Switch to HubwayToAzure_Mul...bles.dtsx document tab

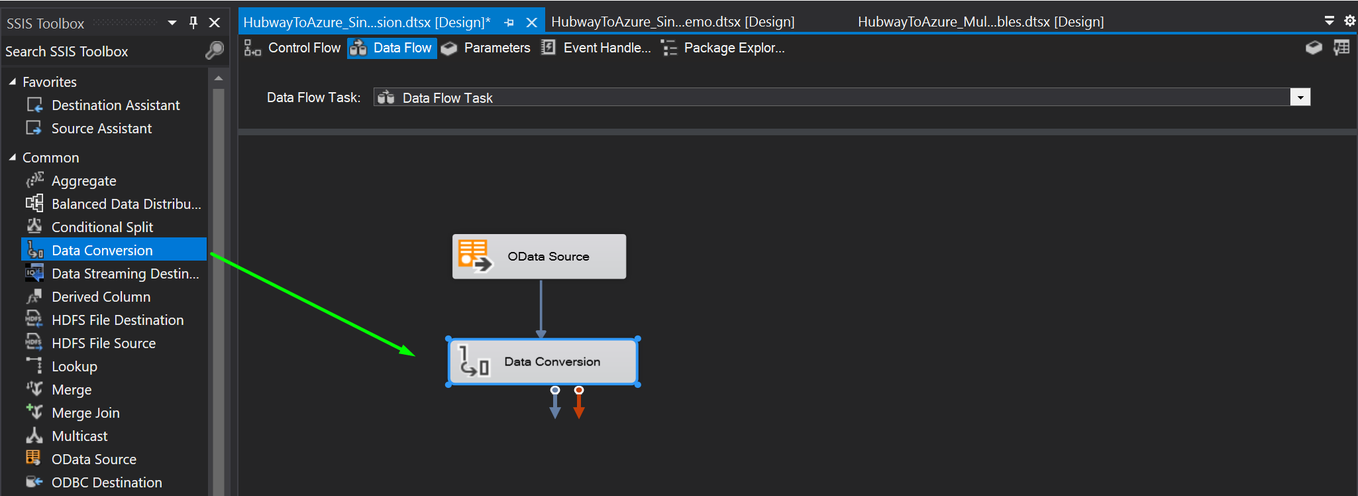point(981,22)
